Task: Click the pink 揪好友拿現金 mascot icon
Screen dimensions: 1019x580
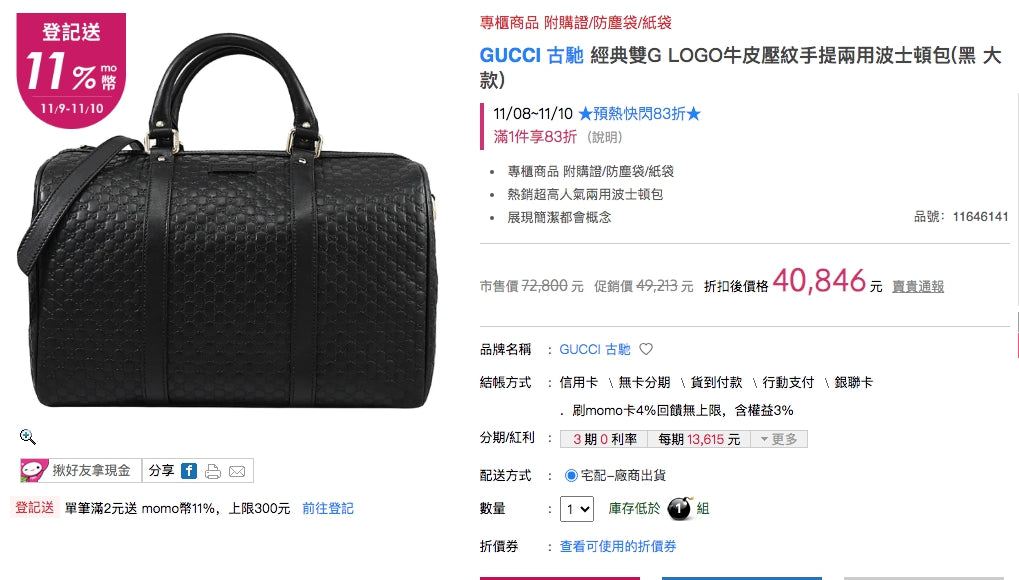Action: click(x=34, y=470)
